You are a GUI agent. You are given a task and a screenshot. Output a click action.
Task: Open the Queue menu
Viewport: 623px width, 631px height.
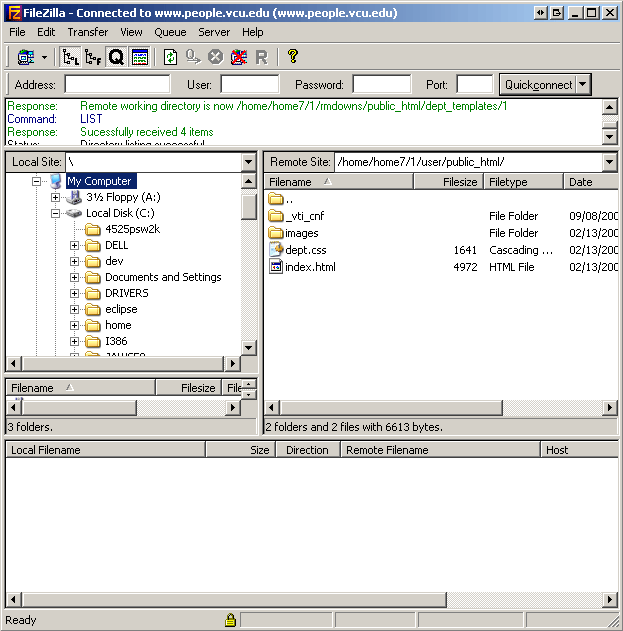tap(170, 32)
